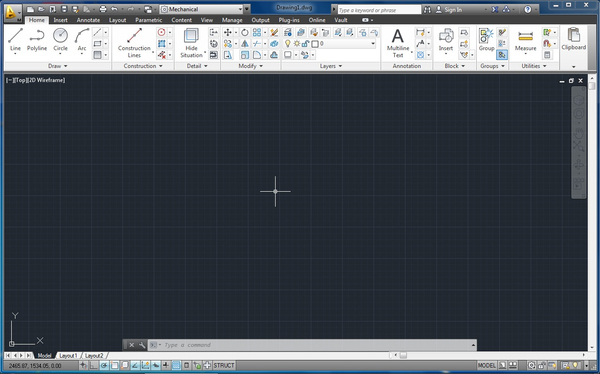
Task: Expand the Layers panel
Action: 331,66
